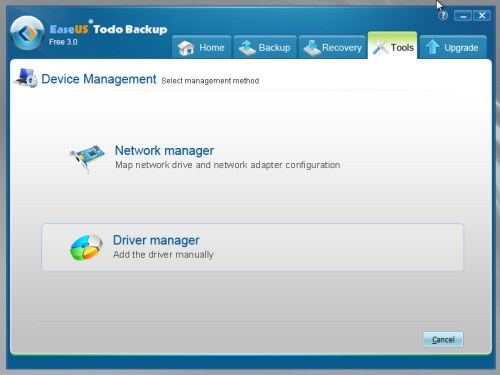Screen dimensions: 500x375
Task: Click 'Map network drive and network adapter configuration' text
Action: click(227, 165)
